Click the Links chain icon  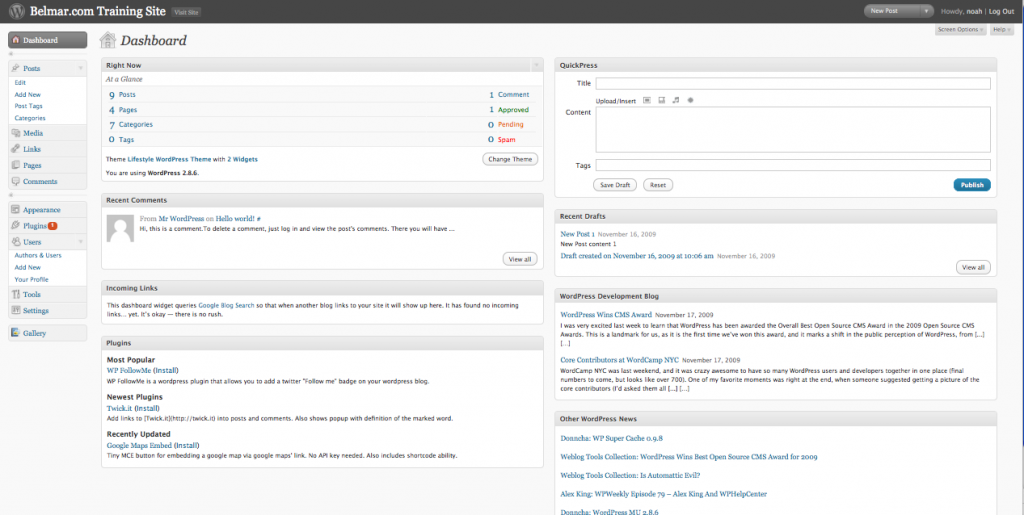16,149
